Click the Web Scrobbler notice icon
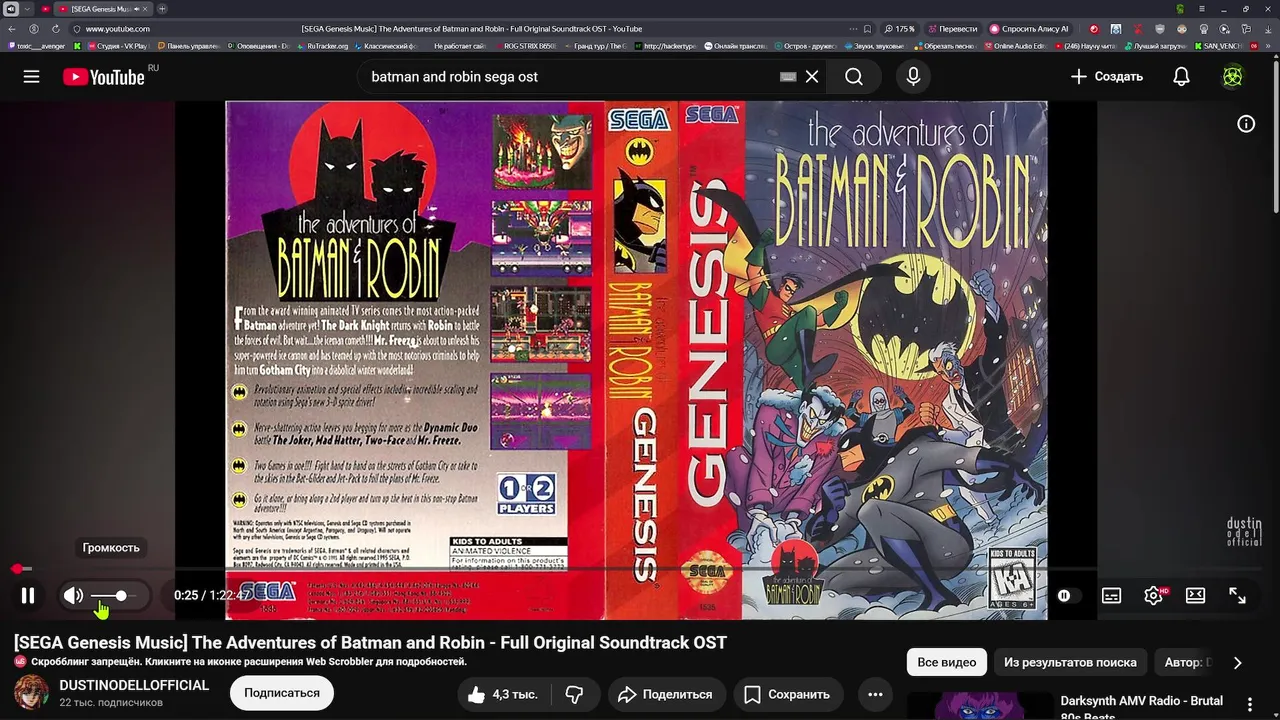1280x720 pixels. pos(20,662)
